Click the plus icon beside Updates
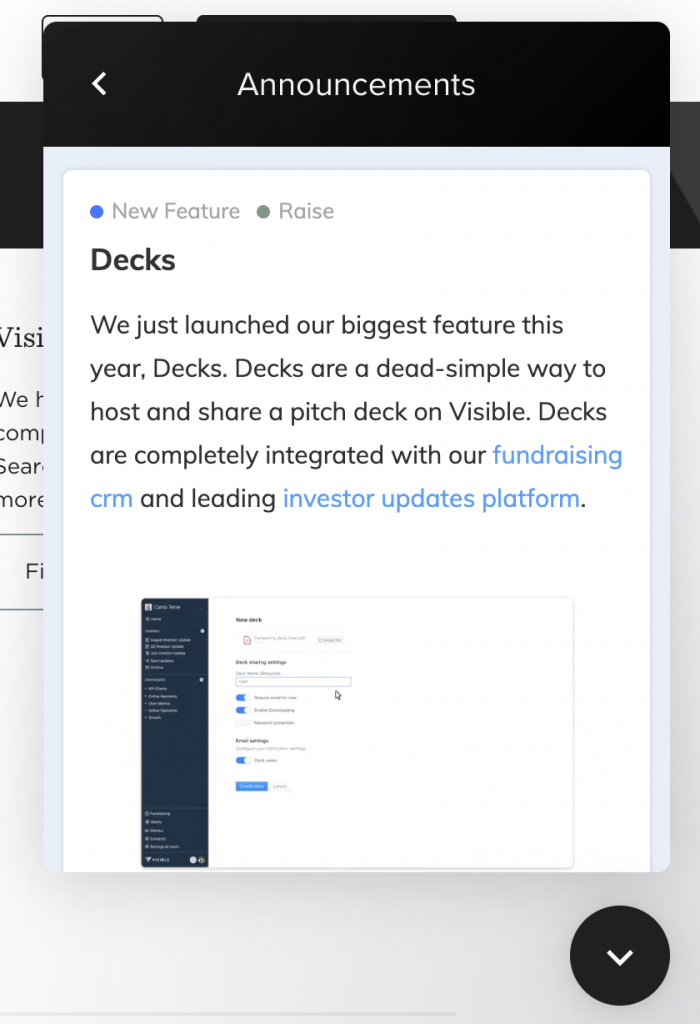This screenshot has height=1024, width=700. 202,631
